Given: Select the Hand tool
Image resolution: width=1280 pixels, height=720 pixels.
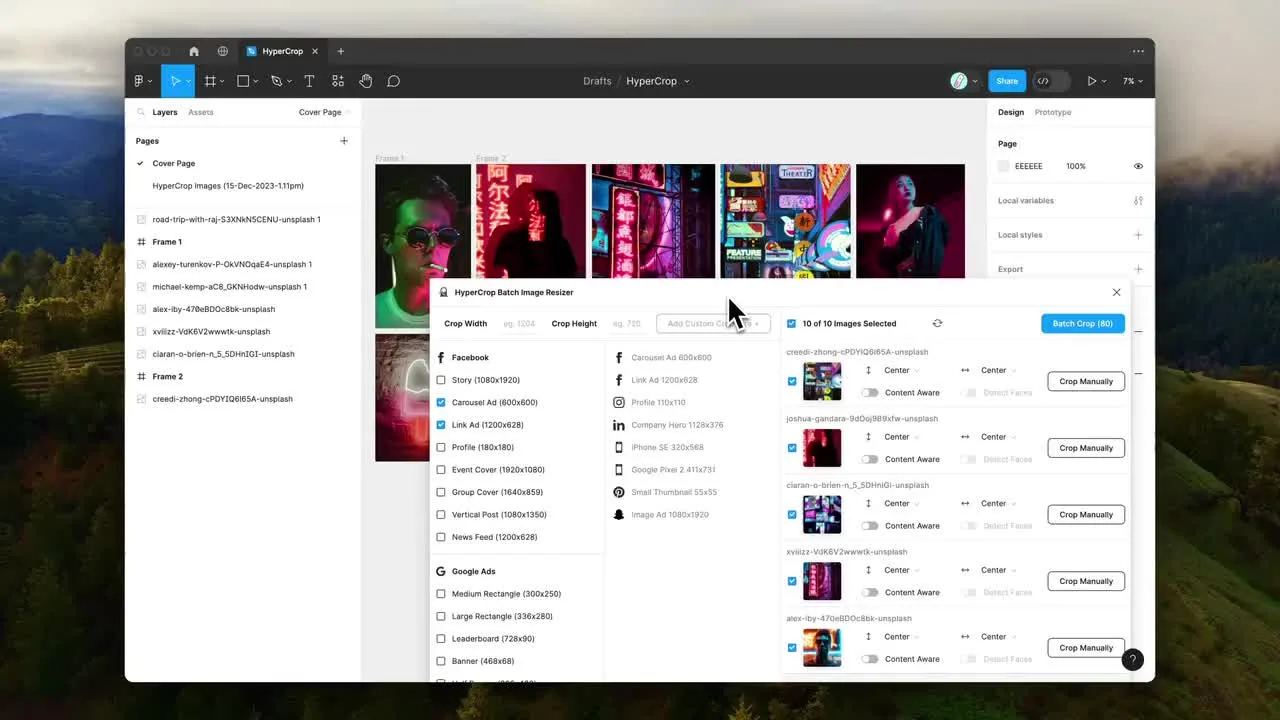Looking at the screenshot, I should [x=366, y=81].
